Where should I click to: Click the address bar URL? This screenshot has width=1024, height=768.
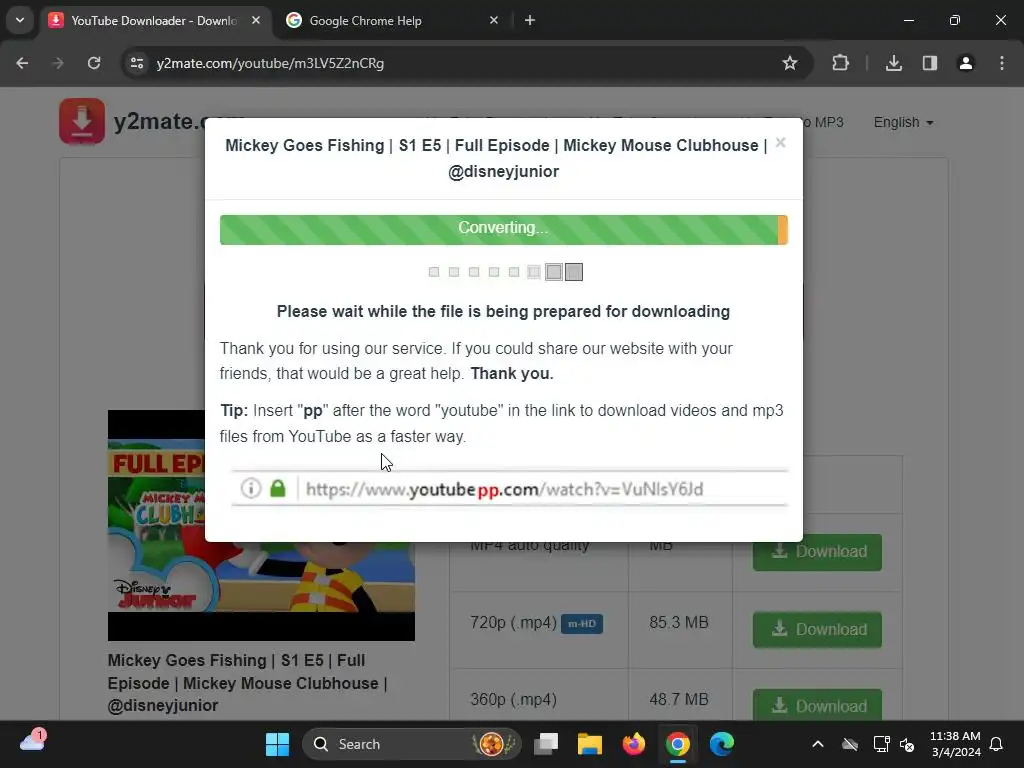click(x=270, y=63)
